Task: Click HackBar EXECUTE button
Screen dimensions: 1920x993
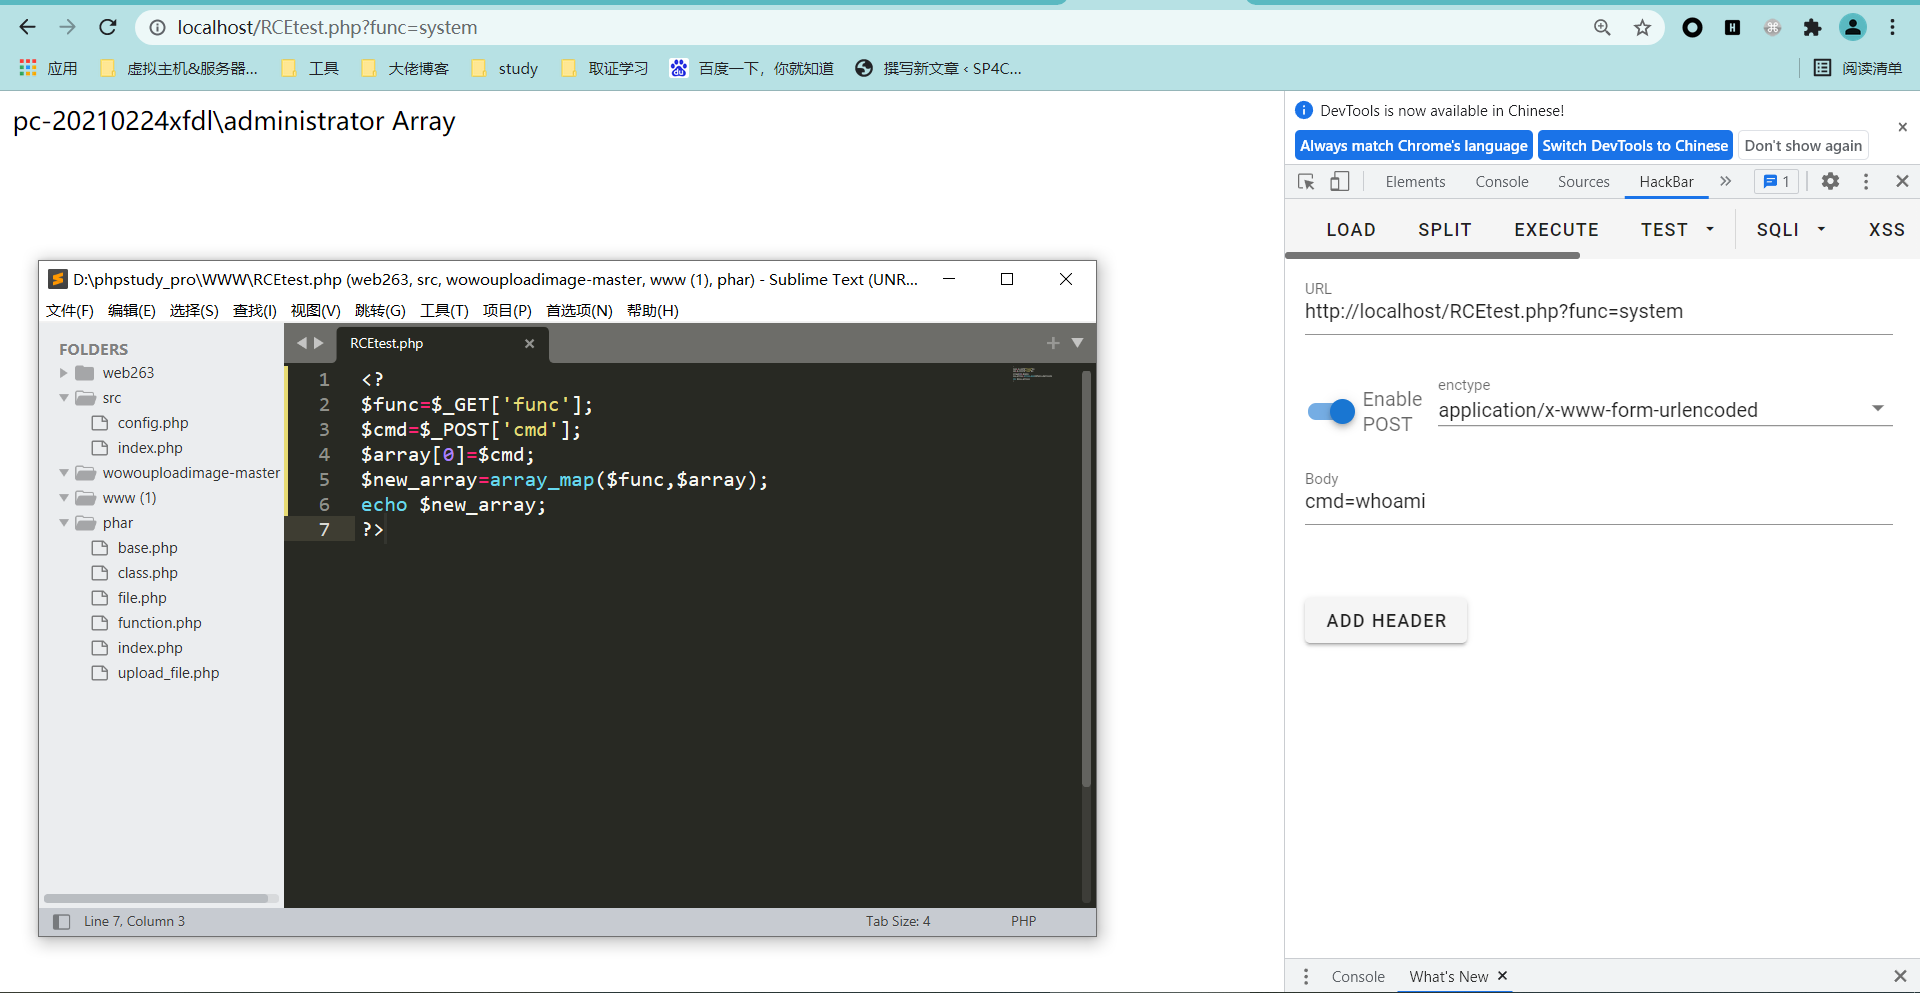Action: 1556,230
